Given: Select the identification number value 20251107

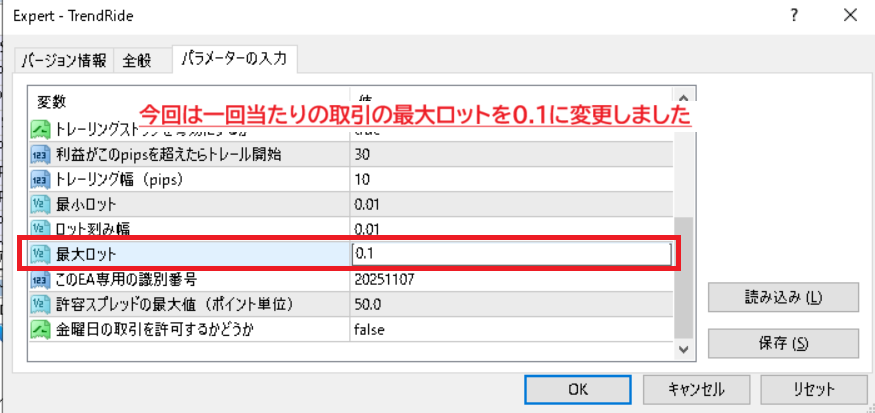Looking at the screenshot, I should point(384,279).
